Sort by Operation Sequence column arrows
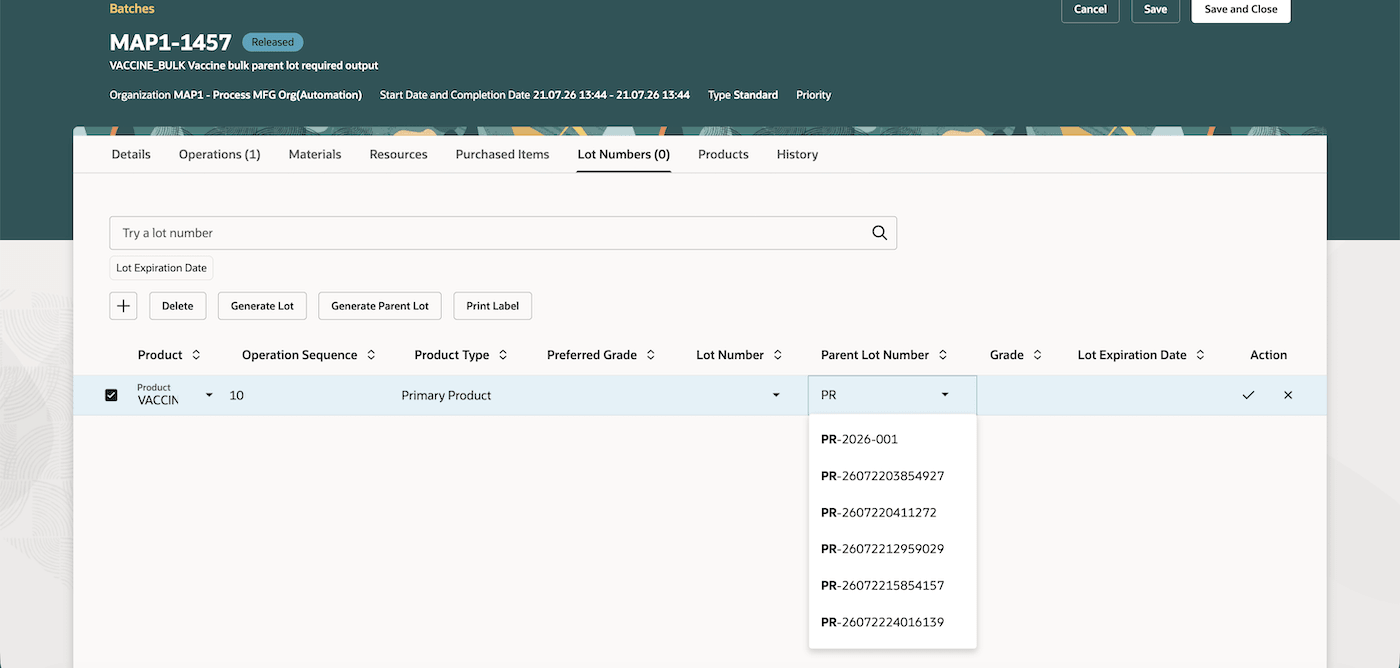Viewport: 1400px width, 668px height. click(371, 355)
